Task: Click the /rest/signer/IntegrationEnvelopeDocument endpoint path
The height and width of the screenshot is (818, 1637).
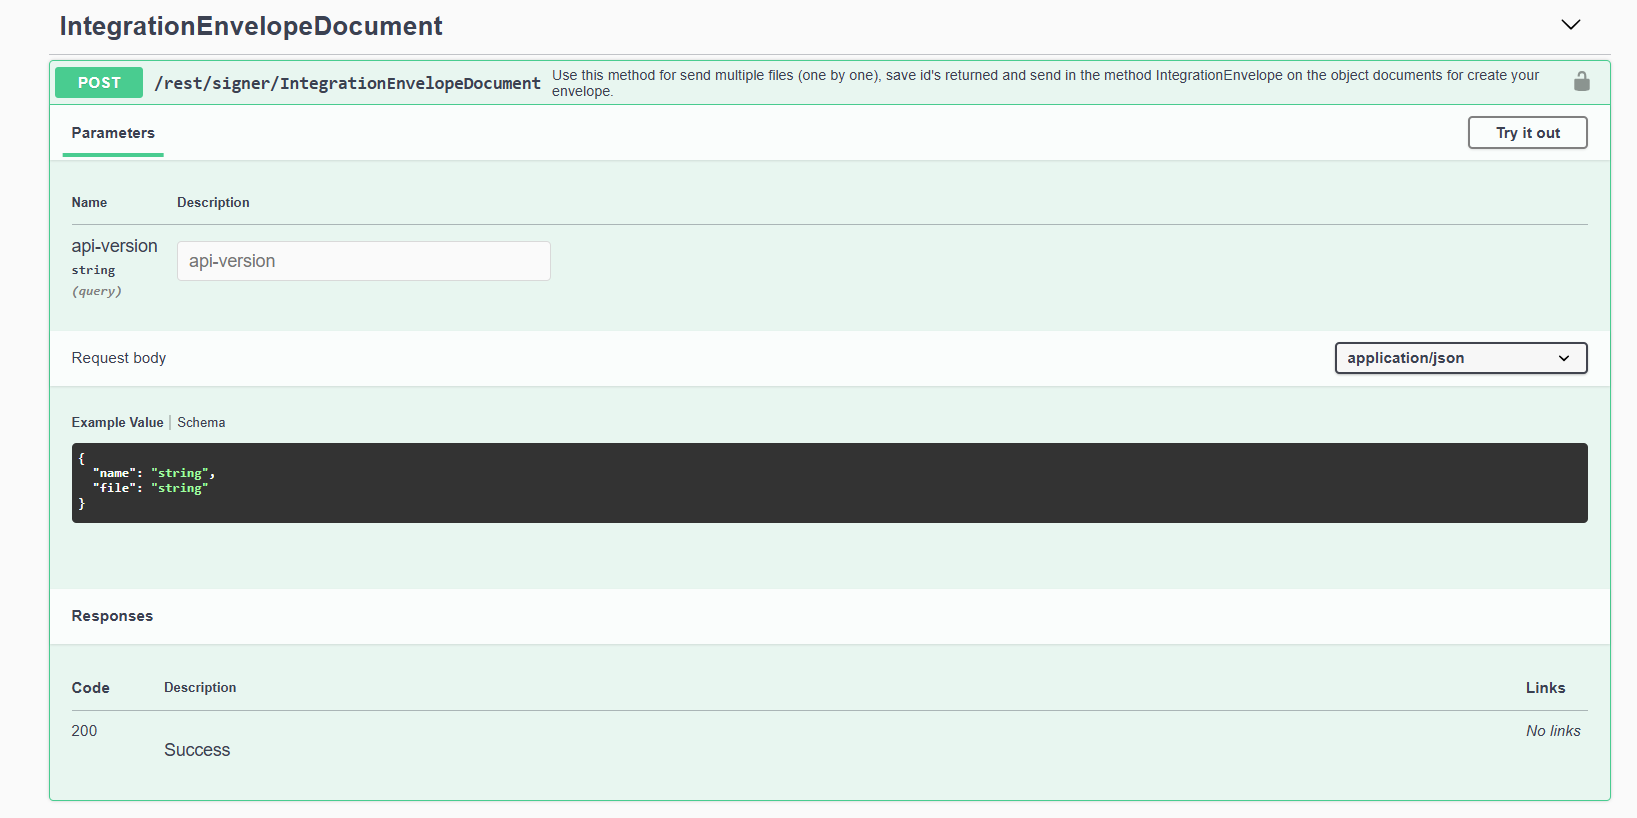Action: [x=347, y=83]
